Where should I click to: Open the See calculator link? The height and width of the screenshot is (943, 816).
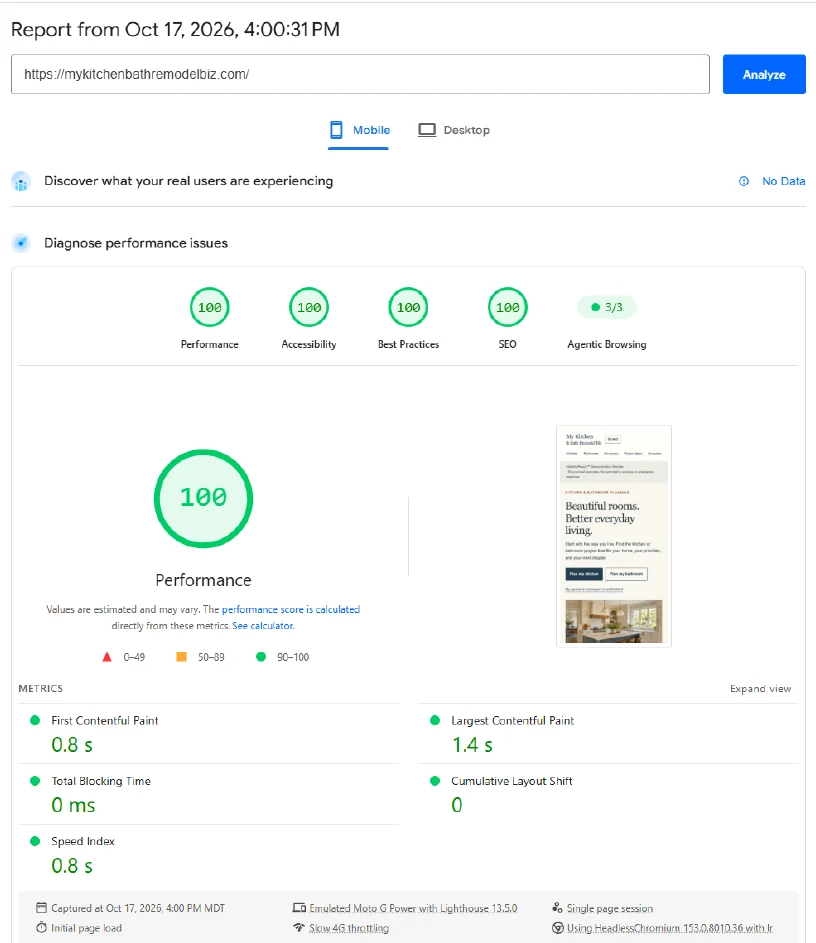coord(263,625)
